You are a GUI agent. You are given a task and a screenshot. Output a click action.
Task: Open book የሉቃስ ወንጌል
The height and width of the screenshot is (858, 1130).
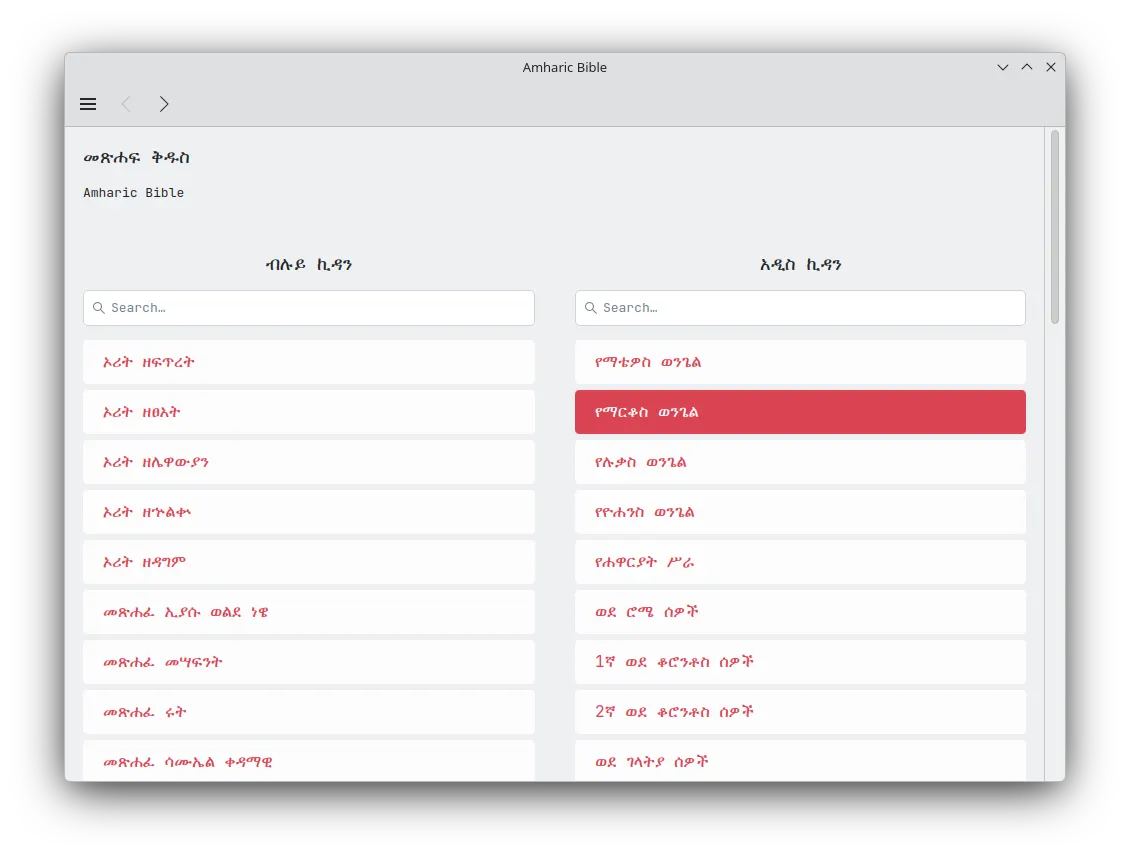pos(800,462)
